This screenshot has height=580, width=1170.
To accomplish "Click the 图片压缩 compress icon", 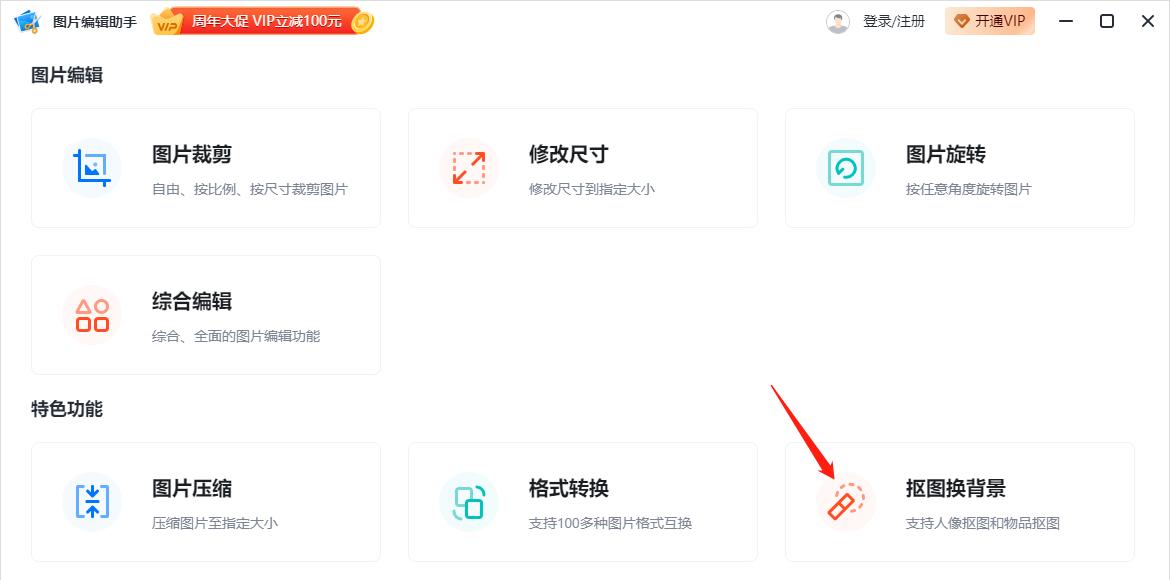I will click(92, 502).
